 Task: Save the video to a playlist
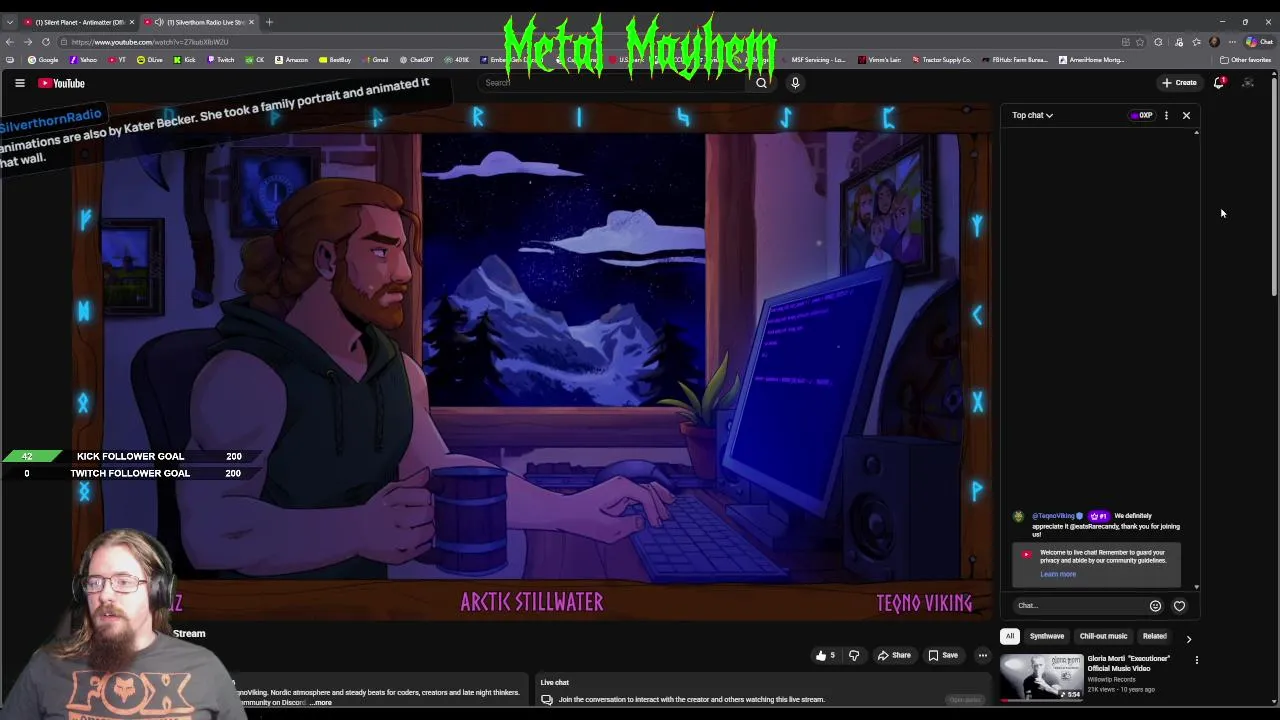[943, 656]
